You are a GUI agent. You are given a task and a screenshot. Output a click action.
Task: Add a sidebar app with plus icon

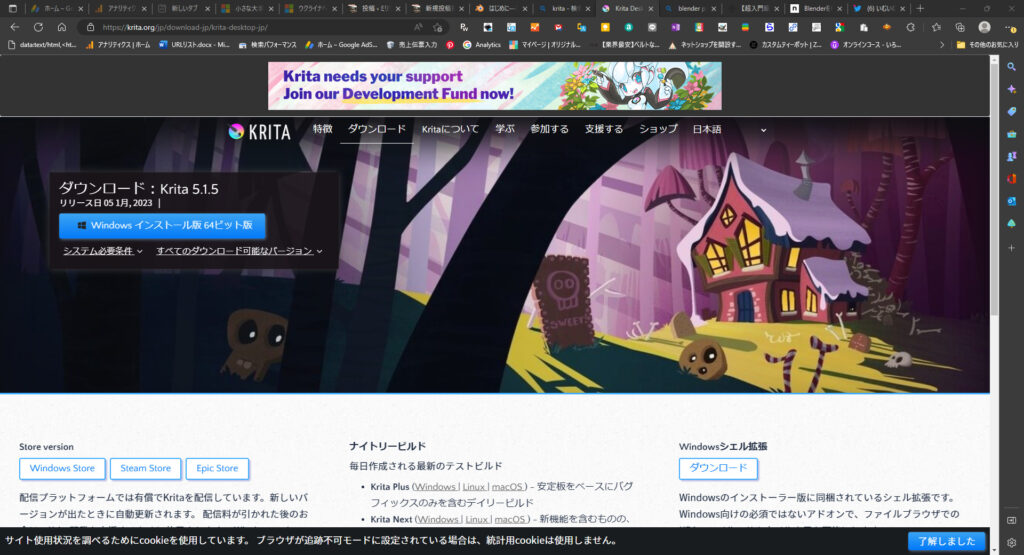[x=1011, y=248]
